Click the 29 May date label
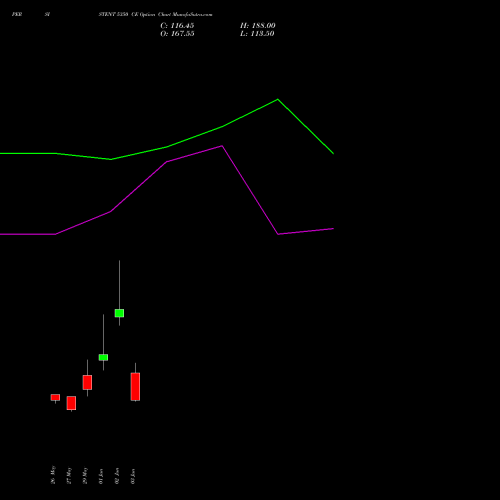The width and height of the screenshot is (500, 500). point(85,475)
